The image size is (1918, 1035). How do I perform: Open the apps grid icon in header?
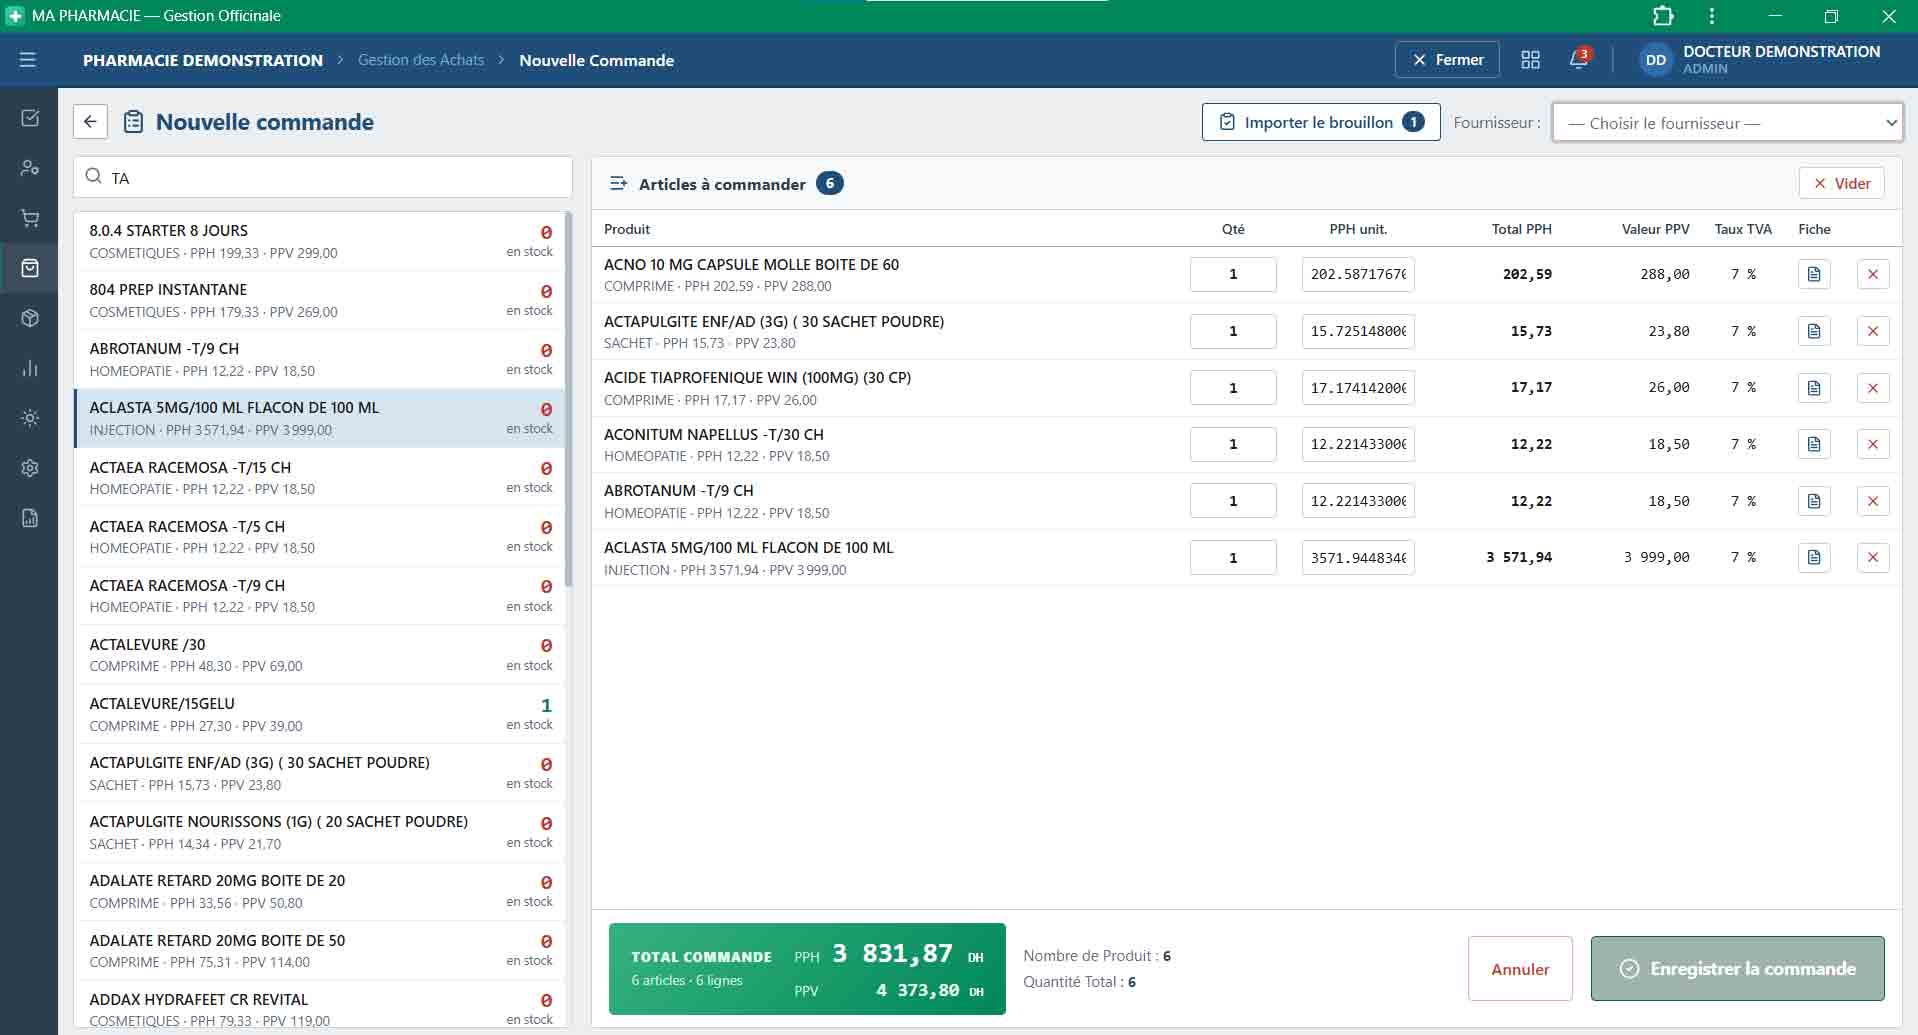[1530, 60]
